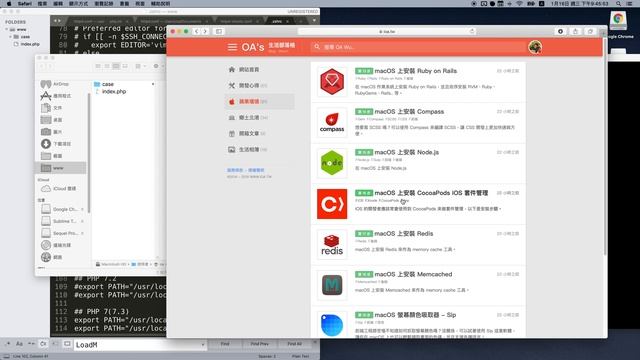This screenshot has height=360, width=640.
Task: Select the red Apple category in the blog sidebar
Action: pos(259,101)
